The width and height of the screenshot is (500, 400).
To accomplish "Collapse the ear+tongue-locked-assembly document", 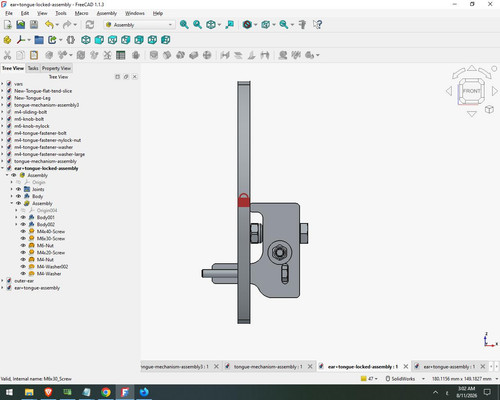I will pos(3,168).
